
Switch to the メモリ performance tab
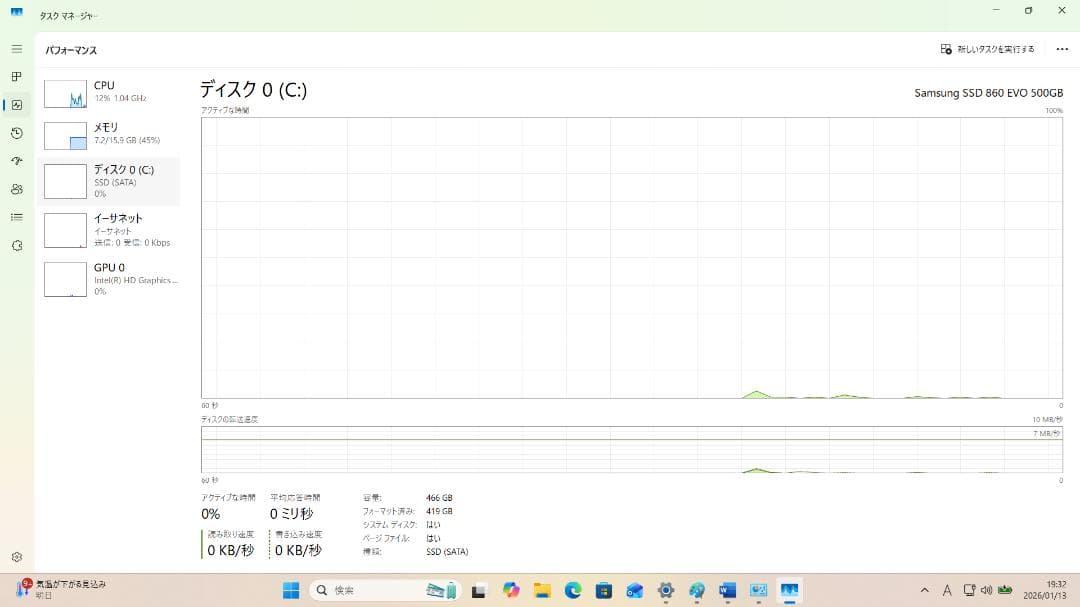point(110,133)
